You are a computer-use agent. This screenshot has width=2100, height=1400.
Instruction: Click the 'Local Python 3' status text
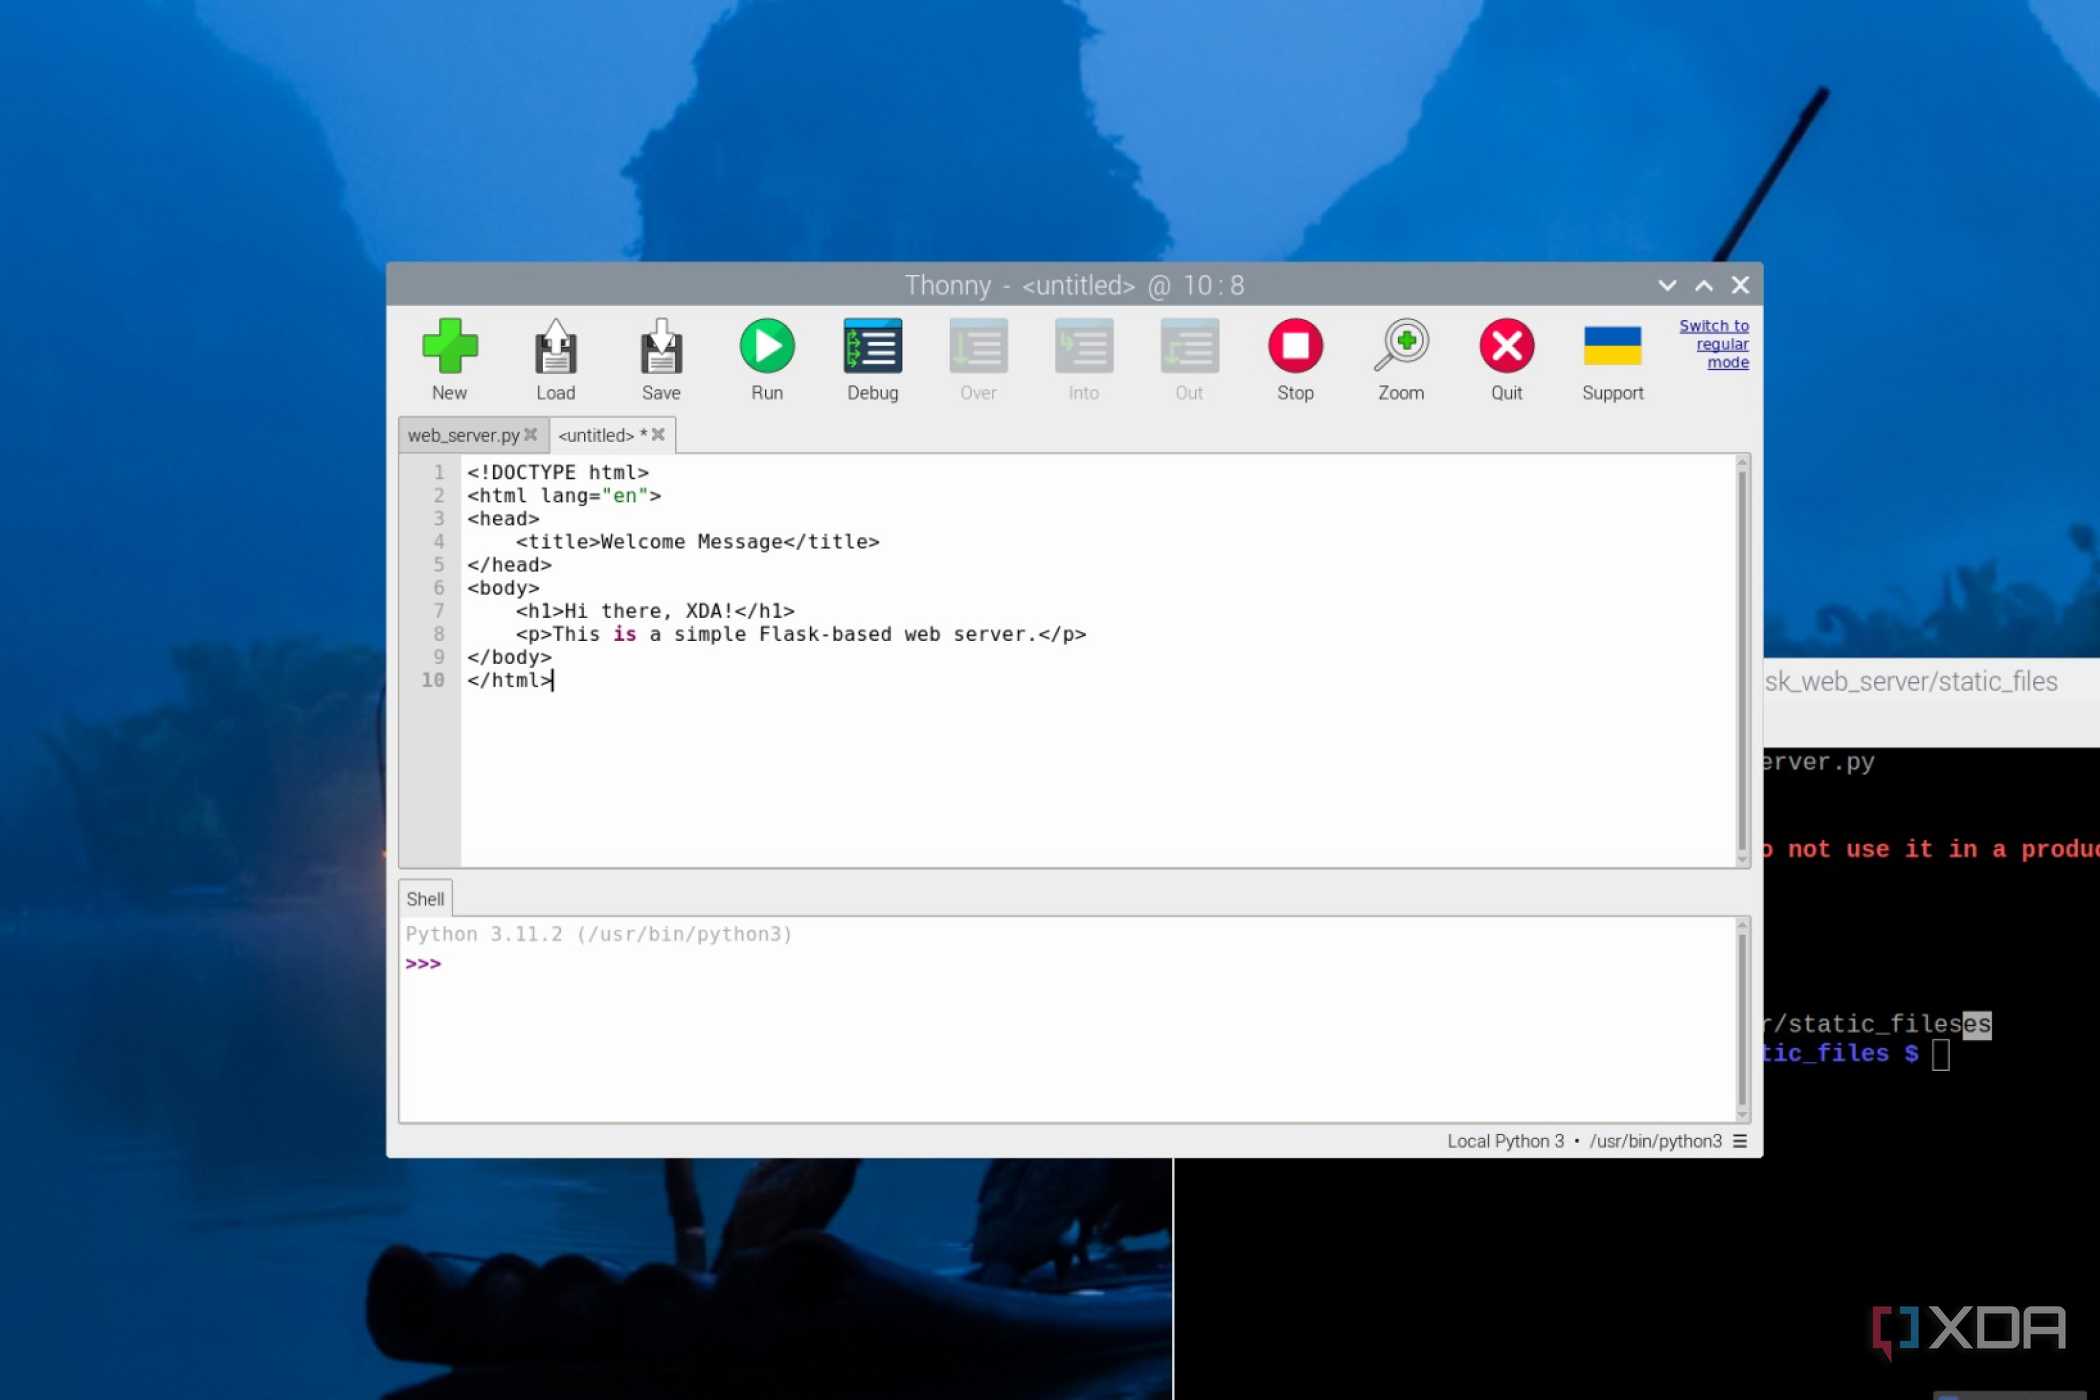tap(1505, 1141)
